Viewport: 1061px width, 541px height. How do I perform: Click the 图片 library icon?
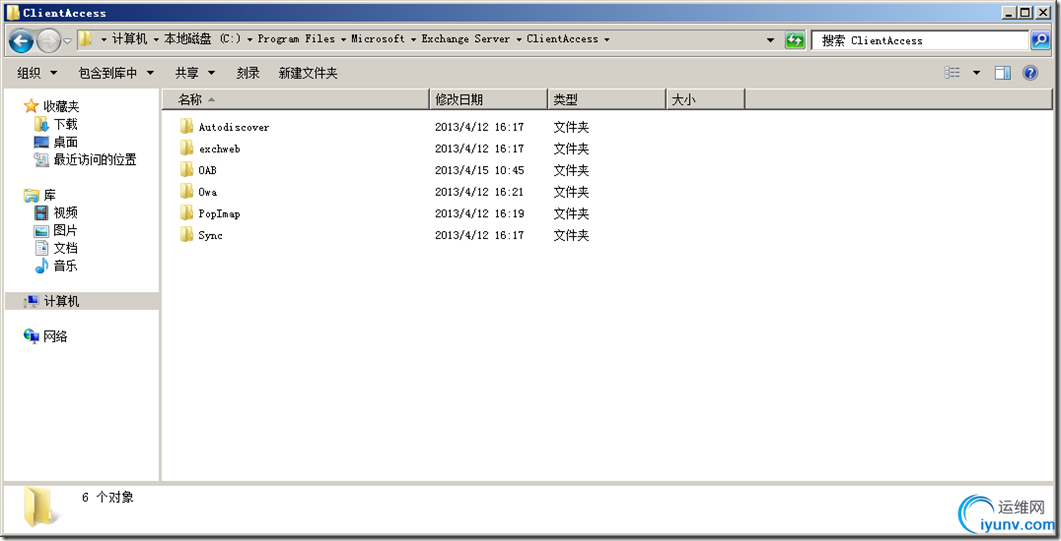41,231
